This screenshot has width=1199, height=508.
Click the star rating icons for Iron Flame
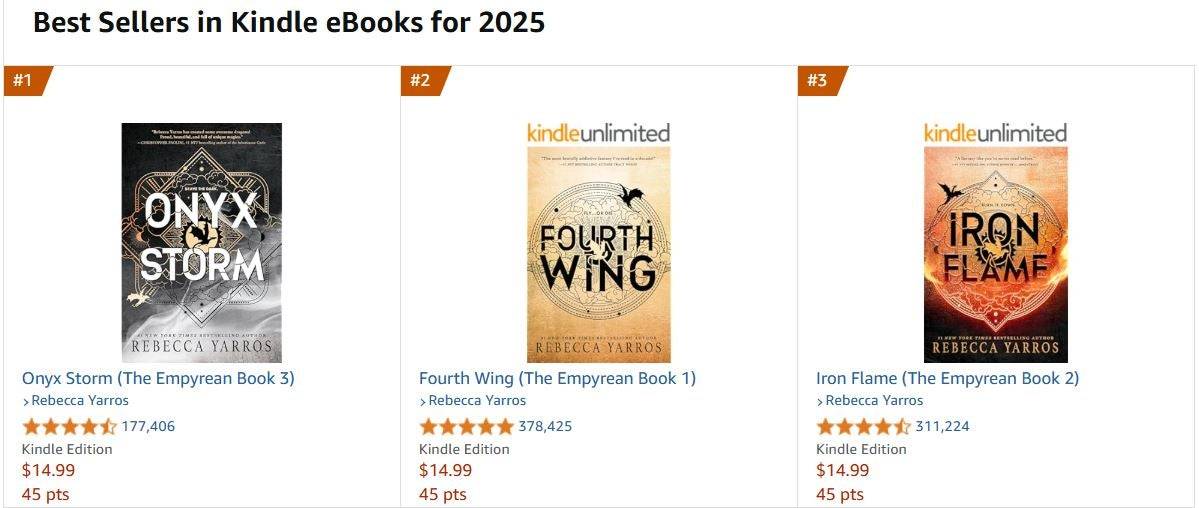coord(863,427)
